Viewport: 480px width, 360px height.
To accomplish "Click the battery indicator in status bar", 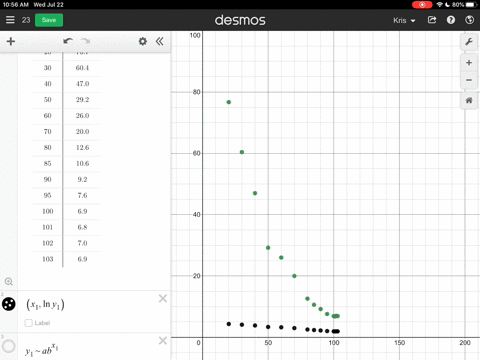I will click(x=471, y=5).
